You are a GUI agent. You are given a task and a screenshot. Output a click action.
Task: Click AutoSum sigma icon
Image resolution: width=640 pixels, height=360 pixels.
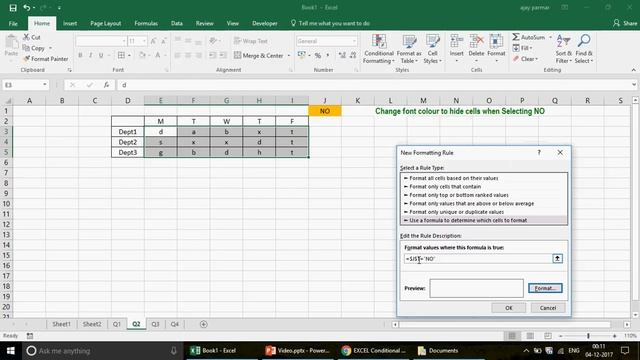coord(516,37)
